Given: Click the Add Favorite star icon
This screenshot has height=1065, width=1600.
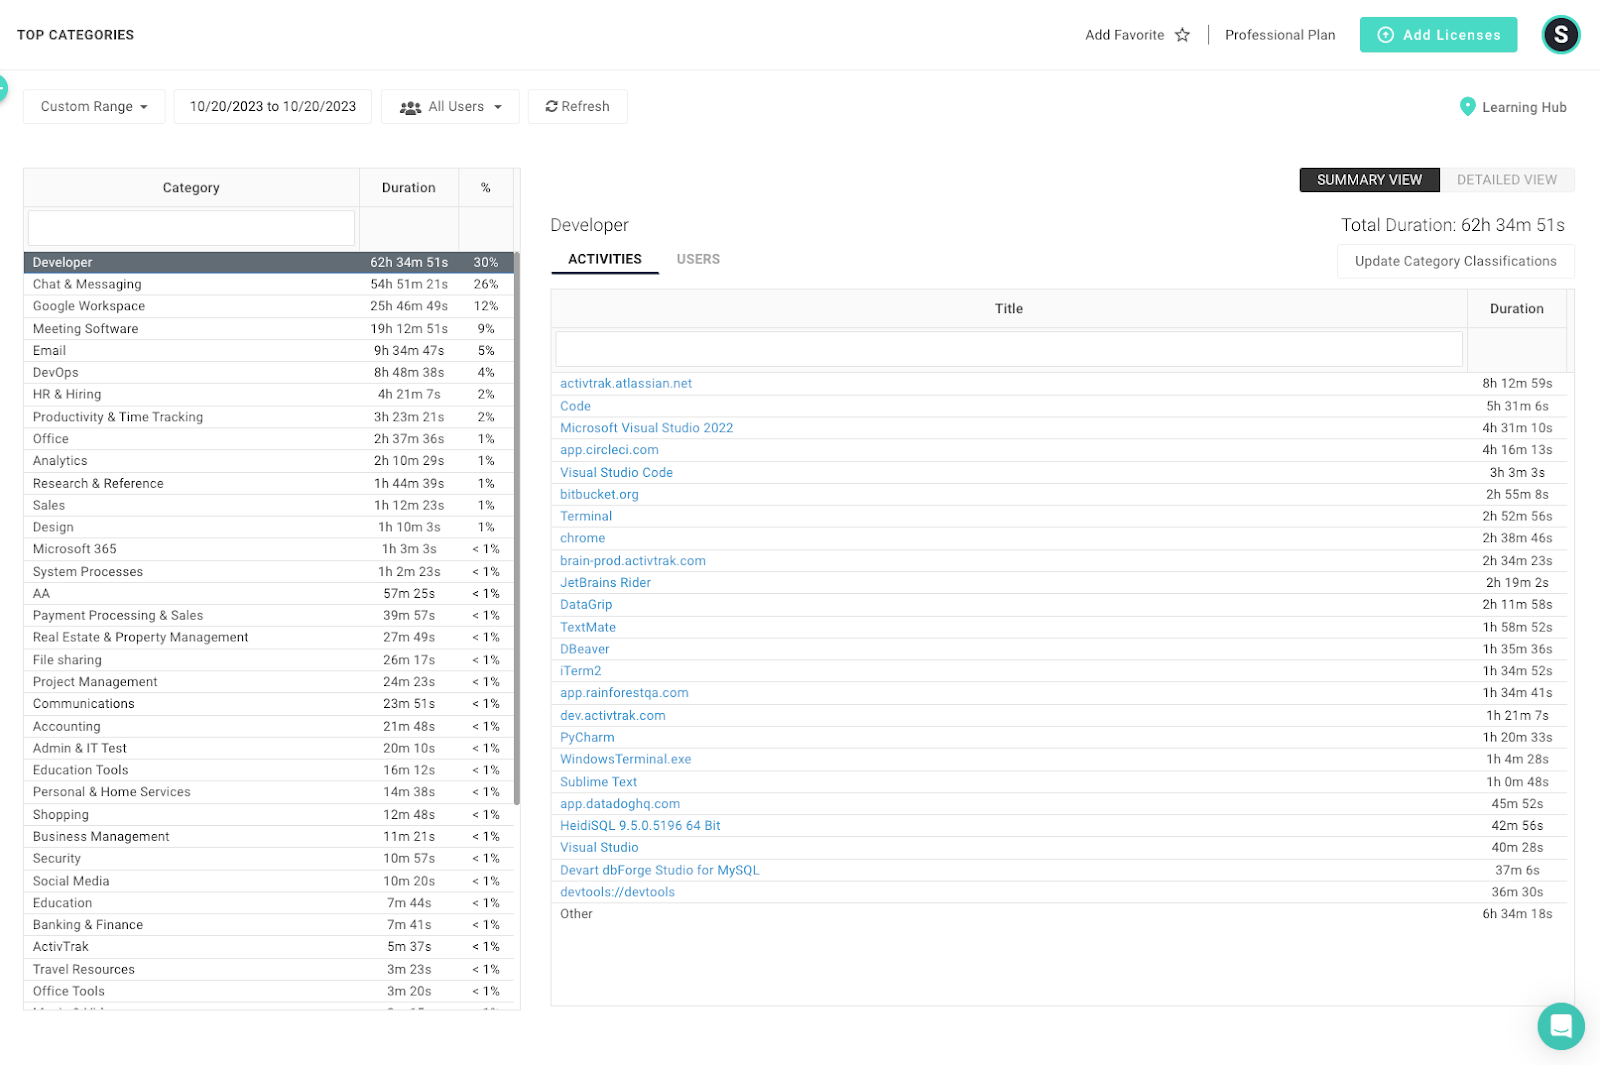Looking at the screenshot, I should tap(1182, 35).
